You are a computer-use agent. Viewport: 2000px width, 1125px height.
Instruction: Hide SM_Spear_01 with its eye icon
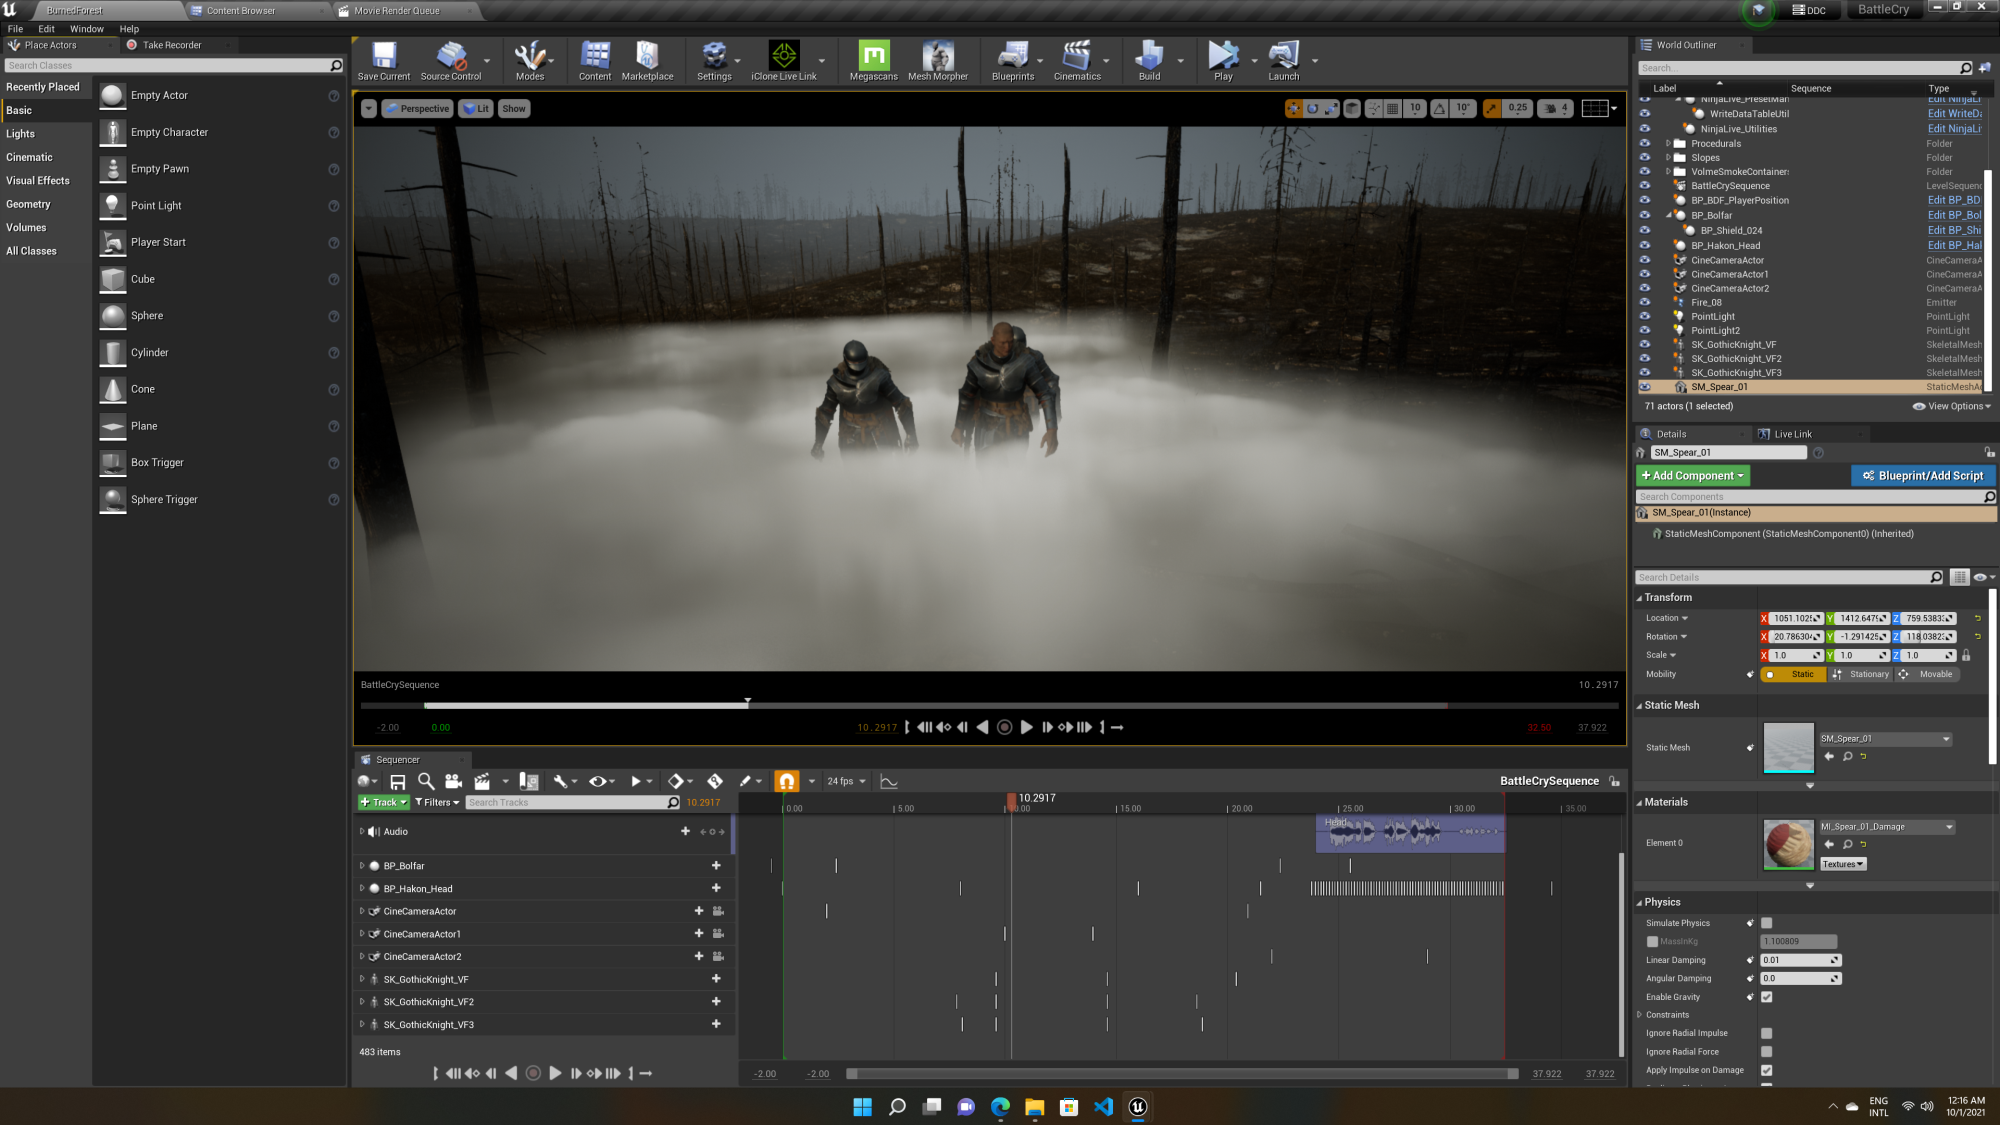tap(1644, 387)
